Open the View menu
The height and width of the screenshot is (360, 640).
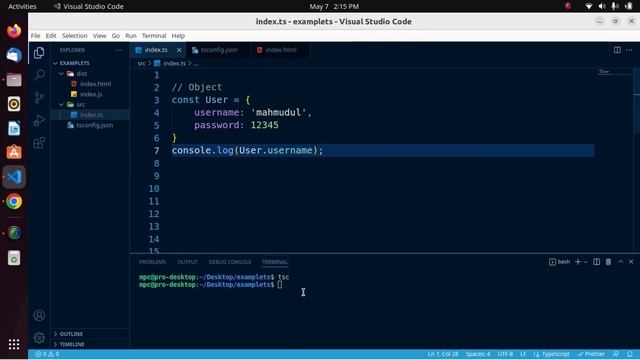[x=99, y=36]
